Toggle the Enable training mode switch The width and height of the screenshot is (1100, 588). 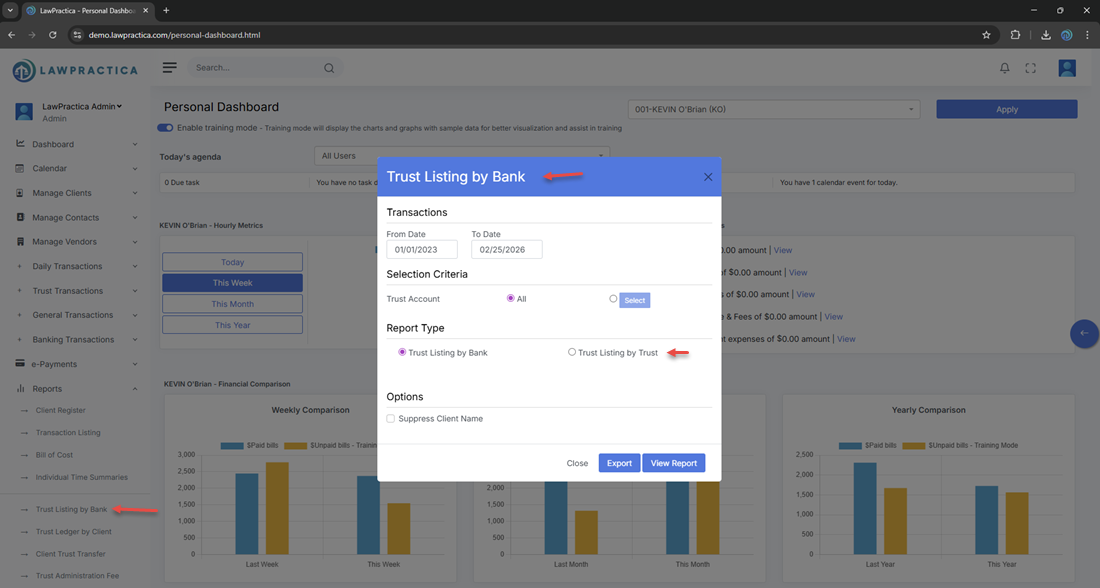click(165, 128)
